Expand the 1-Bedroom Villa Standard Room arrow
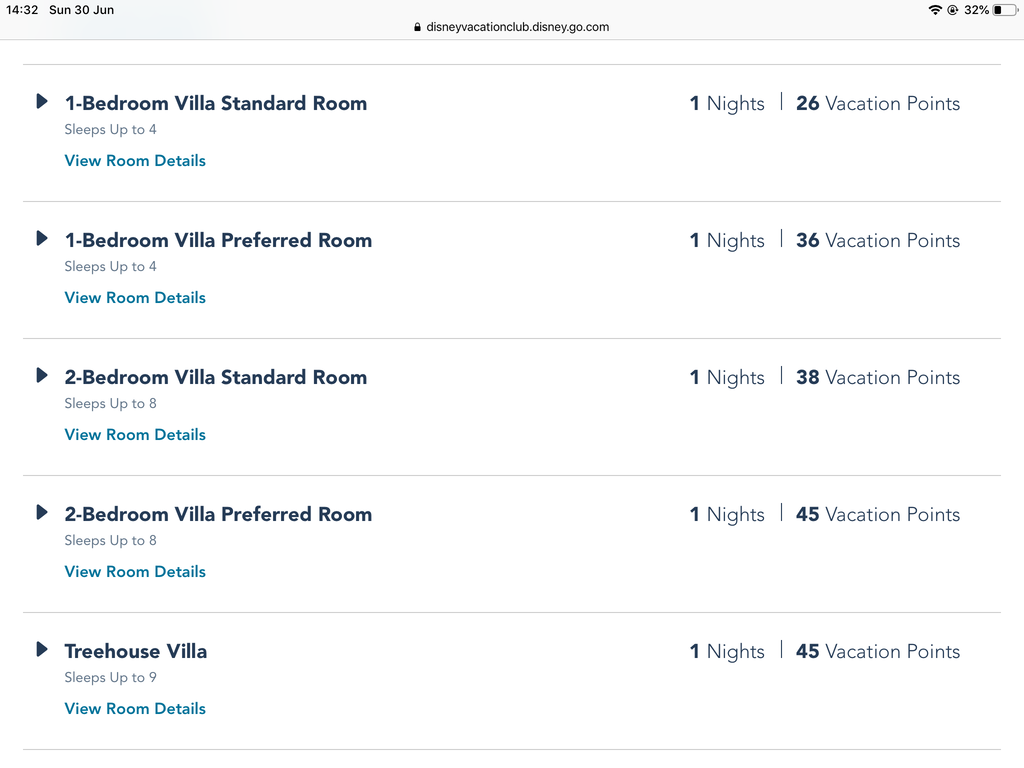Image resolution: width=1024 pixels, height=768 pixels. [x=42, y=101]
